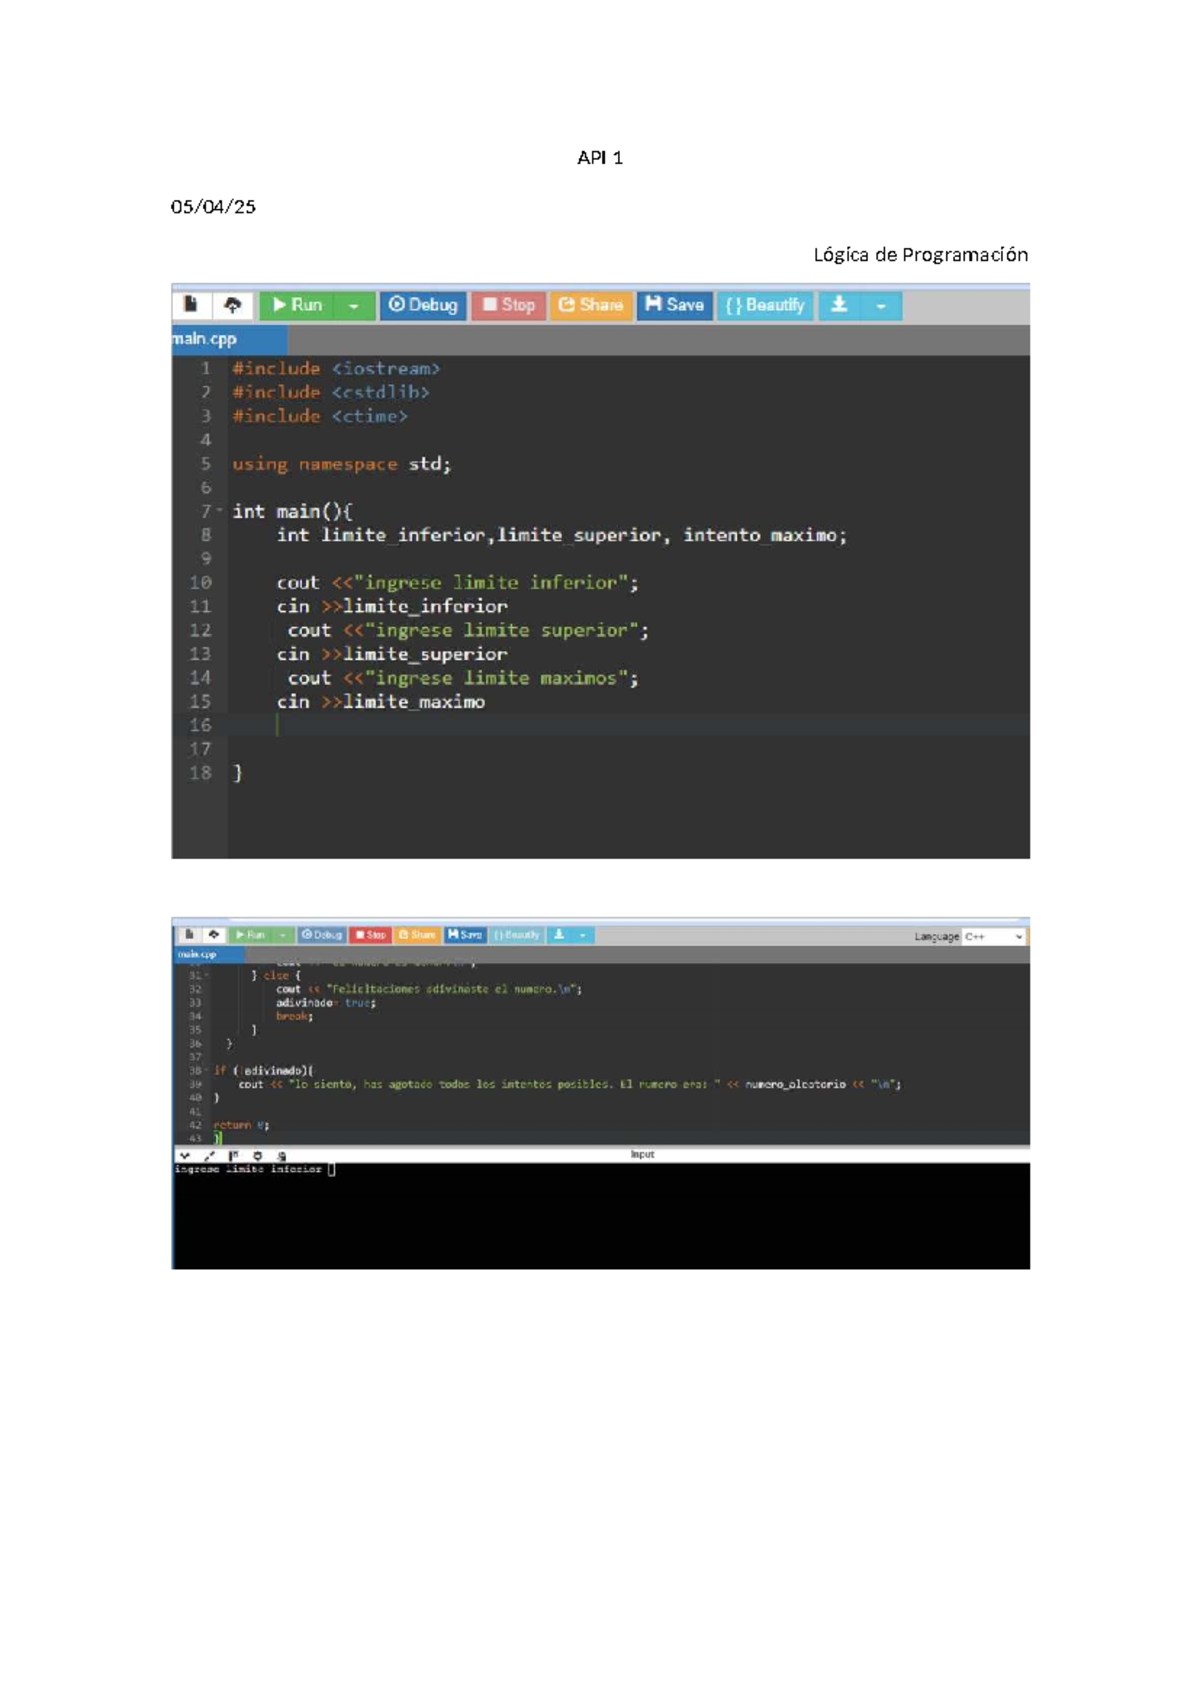Beautify the code in the upper editor
Image resolution: width=1200 pixels, height=1696 pixels.
(x=765, y=305)
